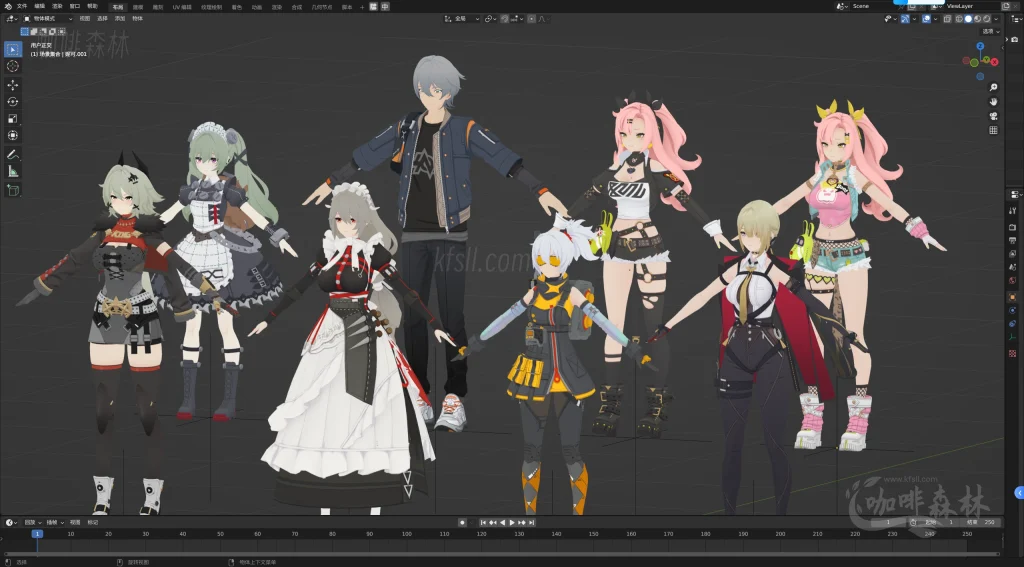Click the red X axis on navigation gizmo
This screenshot has width=1024, height=567.
[995, 62]
